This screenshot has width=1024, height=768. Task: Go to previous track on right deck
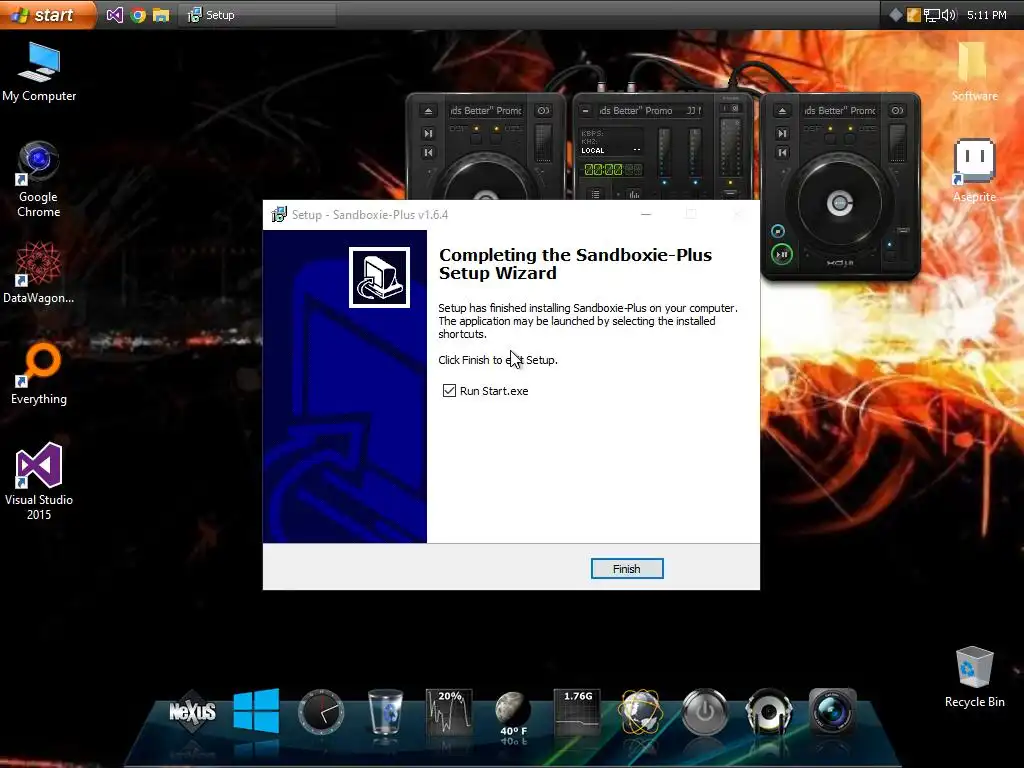point(782,153)
